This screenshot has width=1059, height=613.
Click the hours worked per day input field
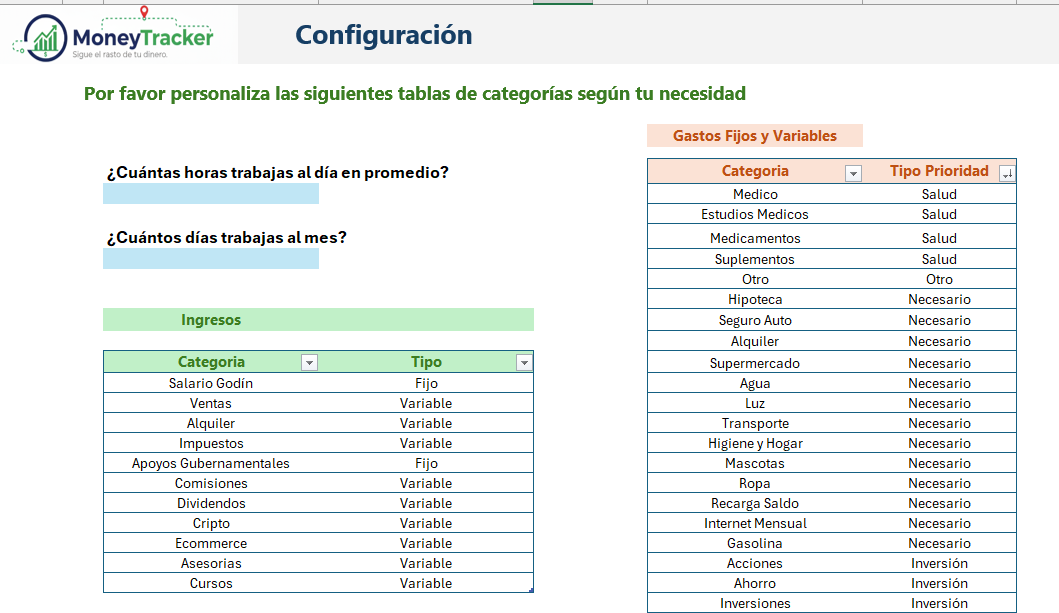click(x=211, y=194)
